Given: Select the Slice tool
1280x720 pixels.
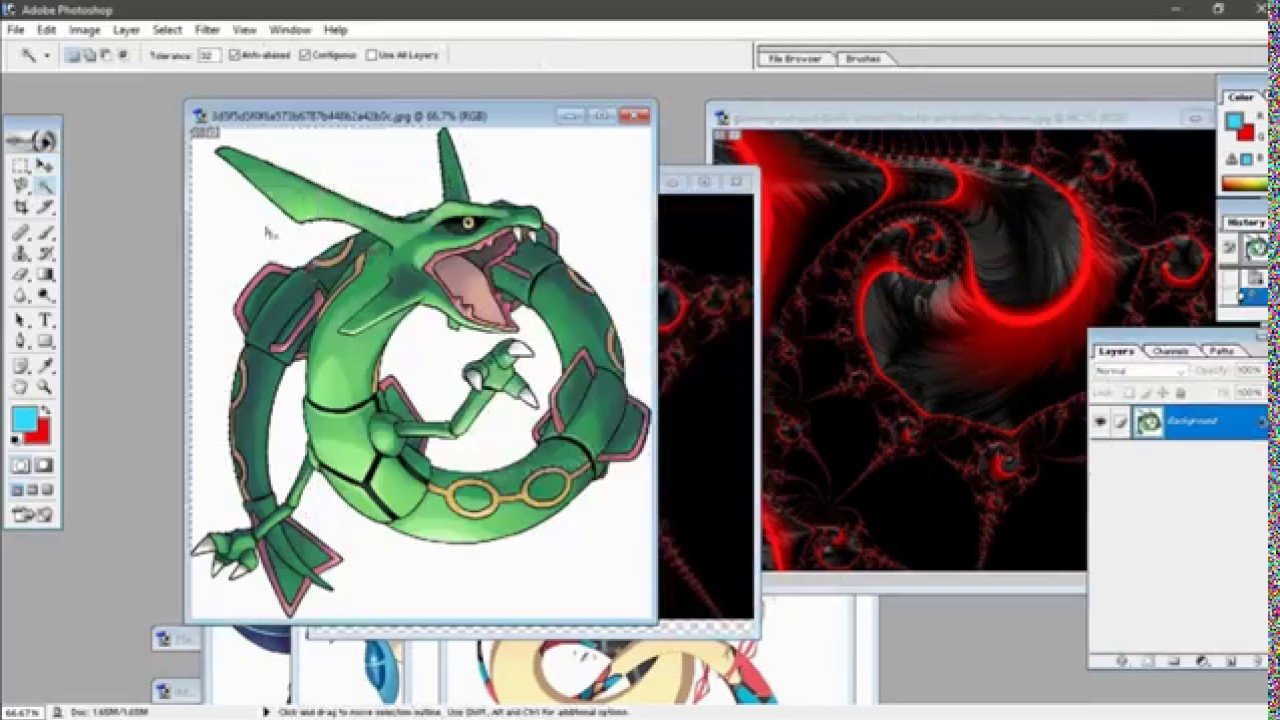Looking at the screenshot, I should 45,207.
